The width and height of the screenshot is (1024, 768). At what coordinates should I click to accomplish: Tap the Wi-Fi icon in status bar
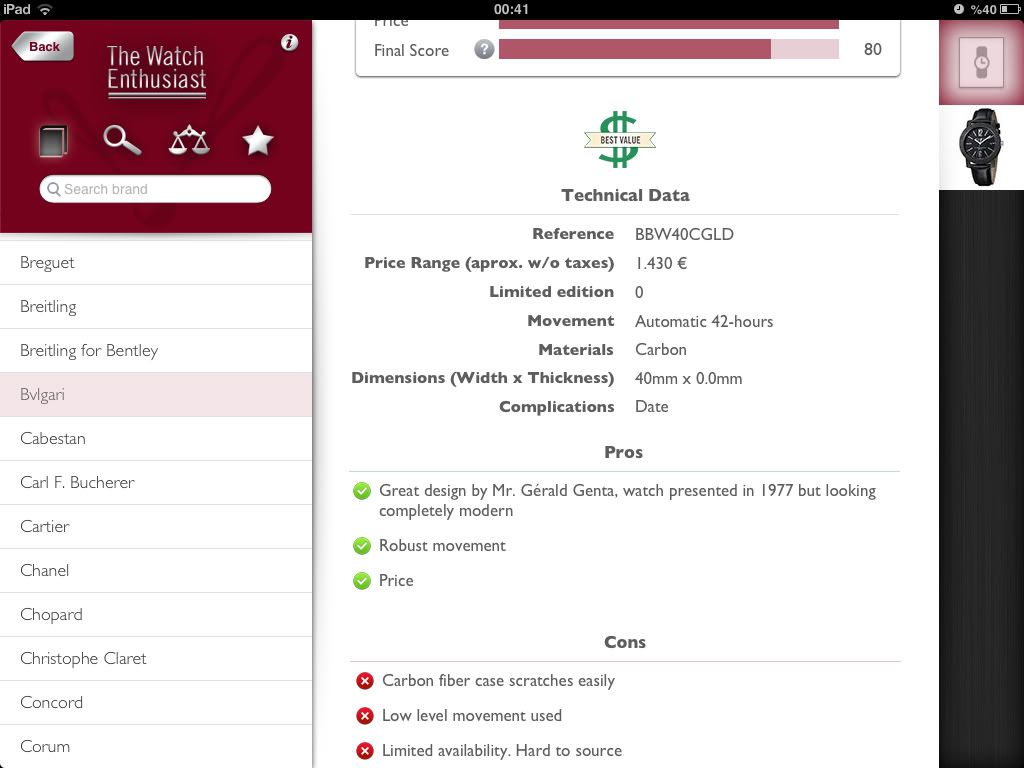[45, 9]
